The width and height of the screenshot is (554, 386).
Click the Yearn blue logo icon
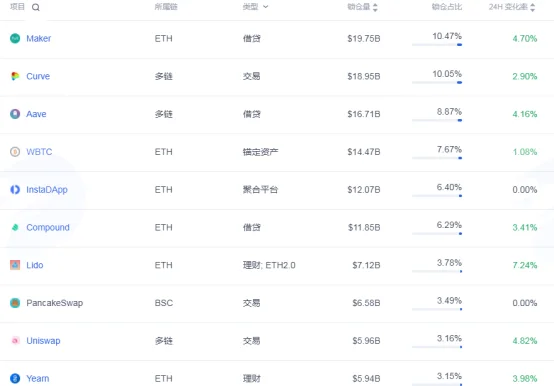click(x=15, y=378)
